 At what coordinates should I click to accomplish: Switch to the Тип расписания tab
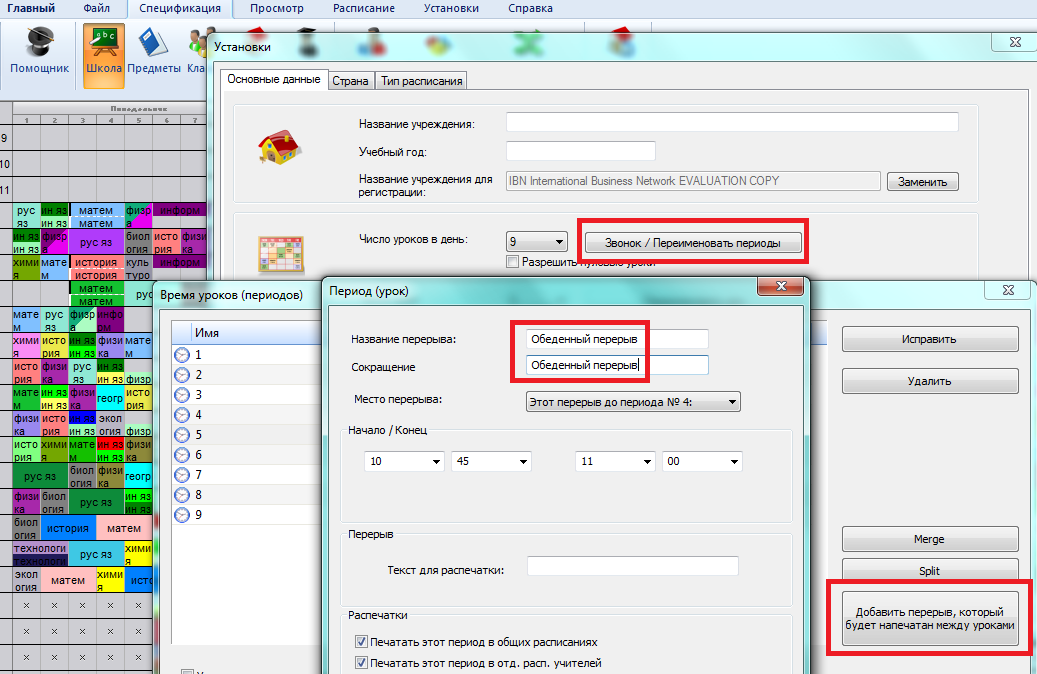pyautogui.click(x=423, y=81)
